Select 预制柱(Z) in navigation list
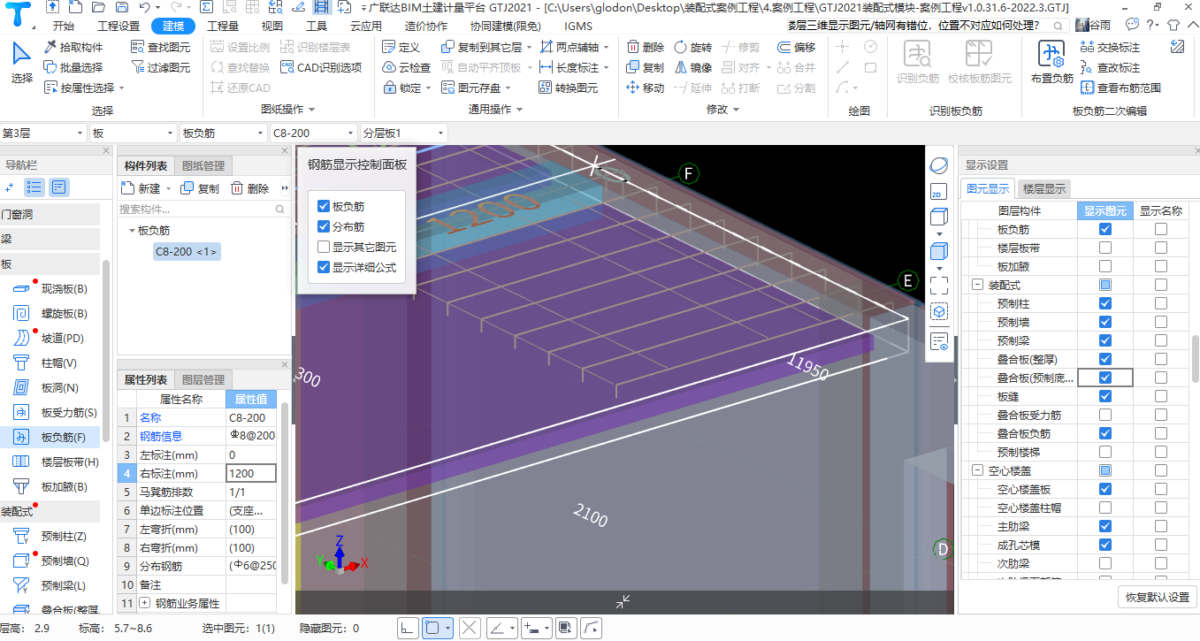Image resolution: width=1200 pixels, height=641 pixels. (x=52, y=536)
